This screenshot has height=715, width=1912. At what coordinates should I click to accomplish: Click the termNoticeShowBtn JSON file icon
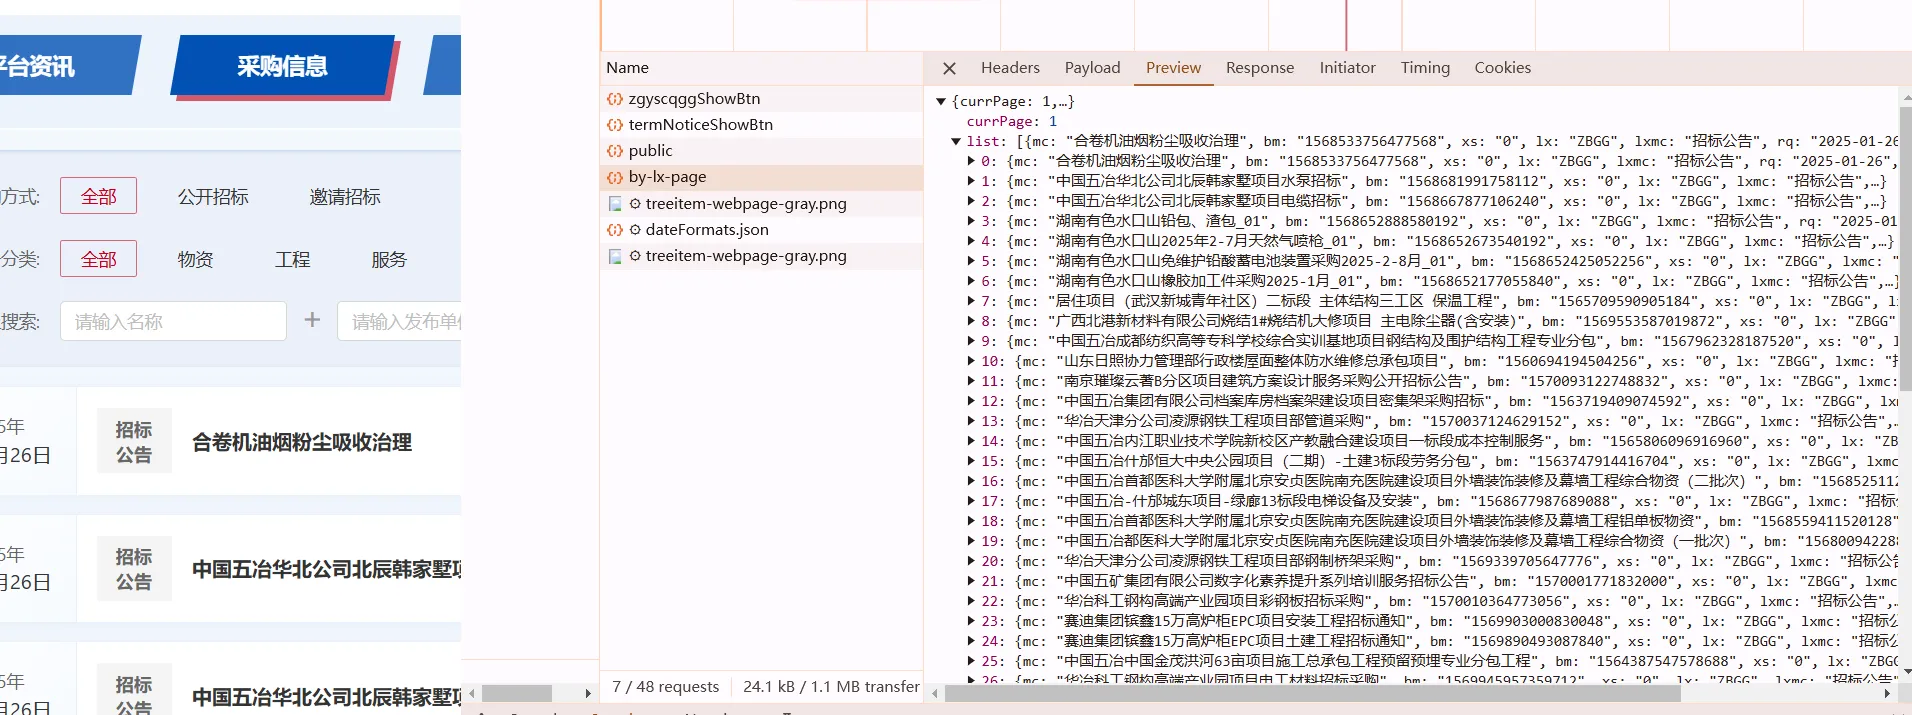pyautogui.click(x=615, y=125)
